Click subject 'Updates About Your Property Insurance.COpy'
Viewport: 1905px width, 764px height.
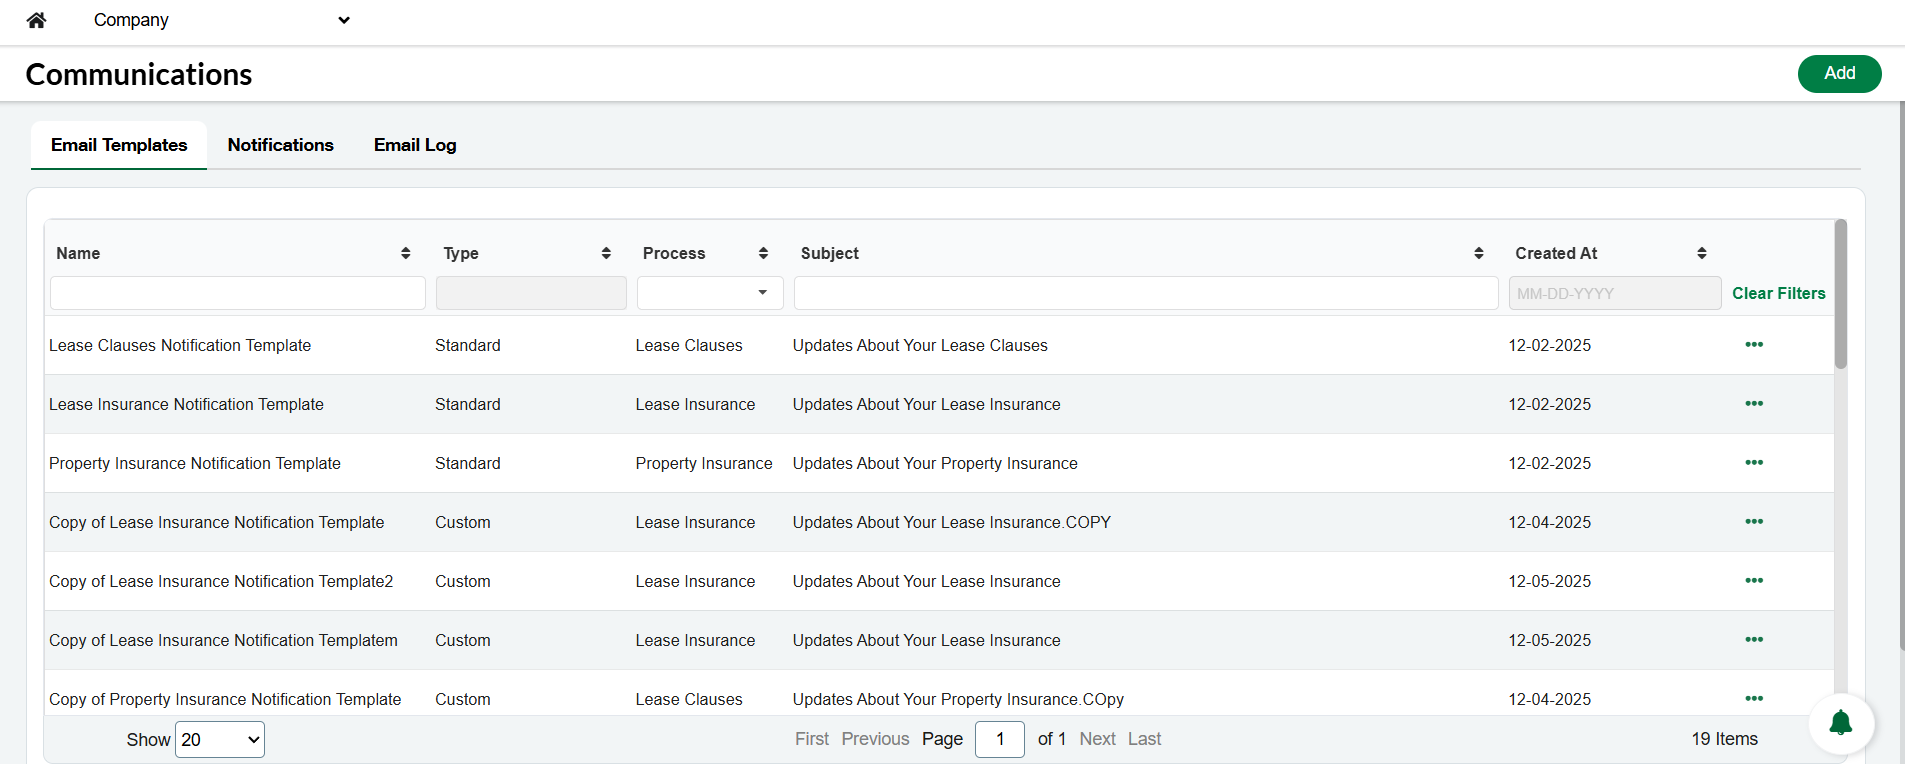958,699
